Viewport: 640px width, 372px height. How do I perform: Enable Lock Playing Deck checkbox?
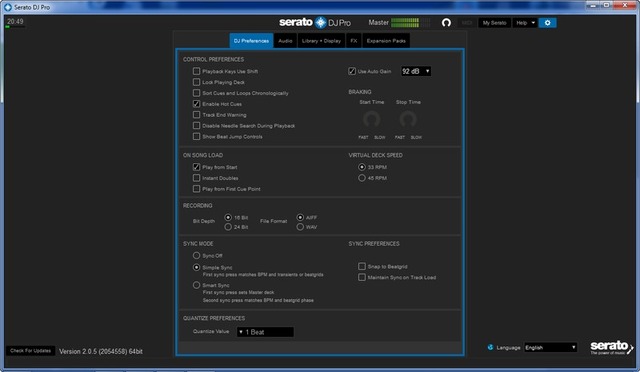pyautogui.click(x=196, y=82)
